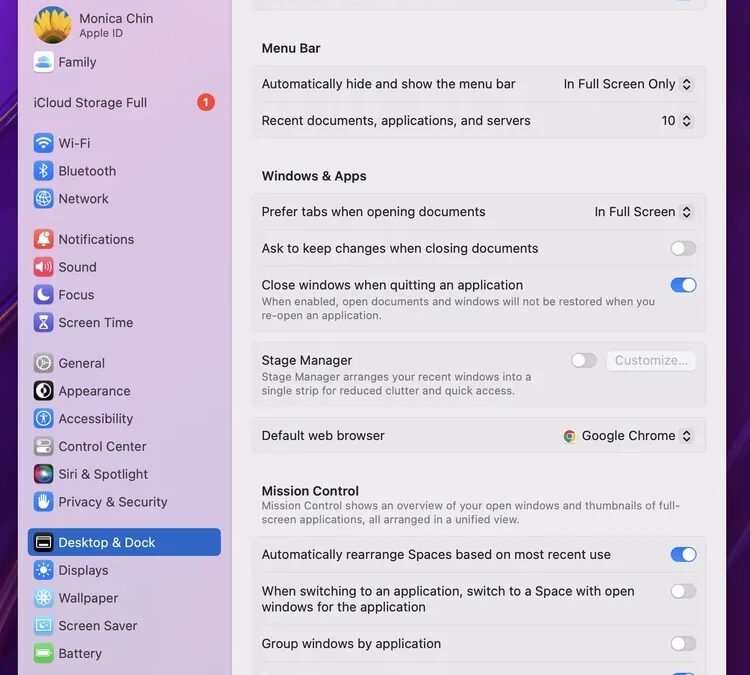750x675 pixels.
Task: Open the Focus moon icon
Action: pyautogui.click(x=43, y=295)
